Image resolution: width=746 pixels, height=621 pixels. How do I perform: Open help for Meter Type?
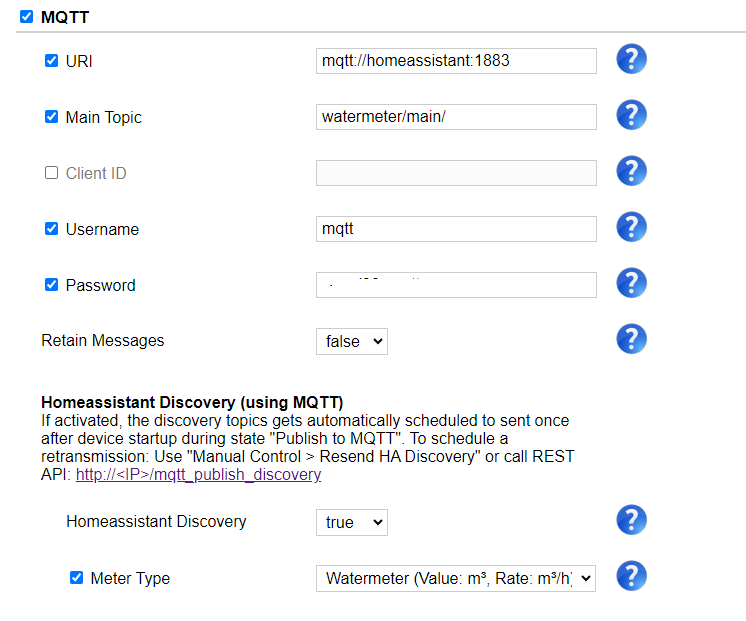click(x=631, y=576)
